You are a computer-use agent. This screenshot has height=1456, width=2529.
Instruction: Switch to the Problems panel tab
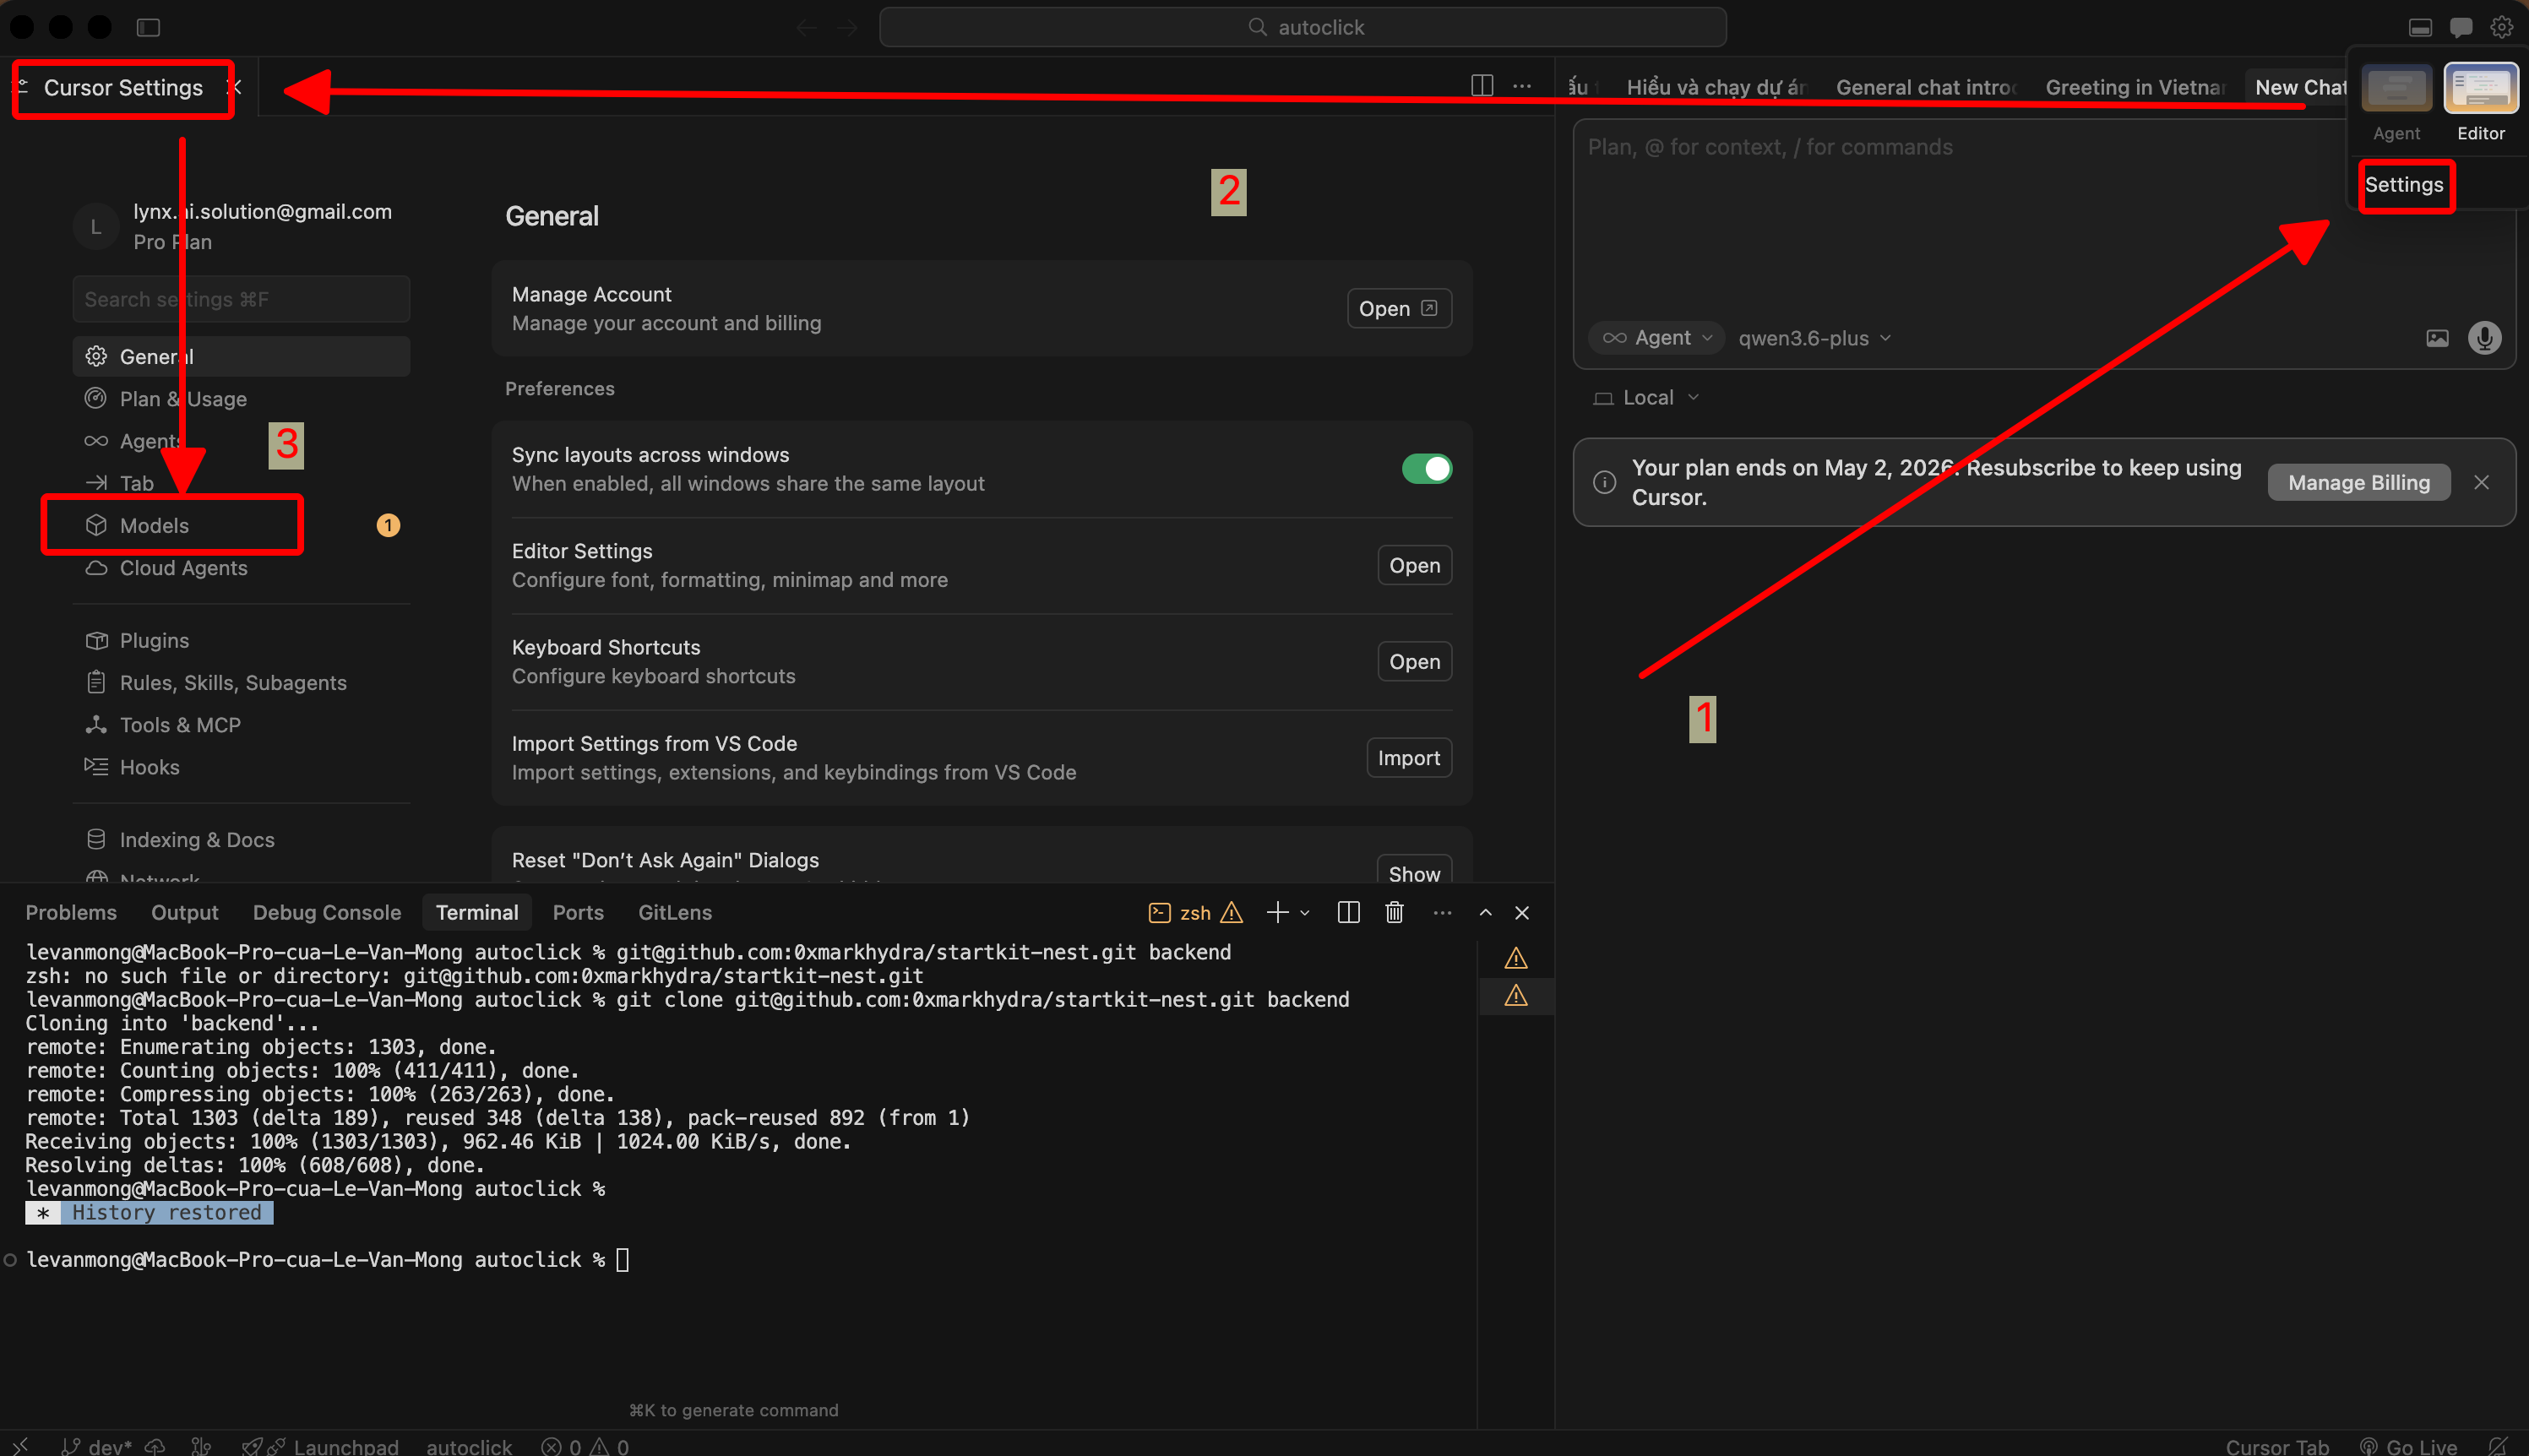pos(71,912)
